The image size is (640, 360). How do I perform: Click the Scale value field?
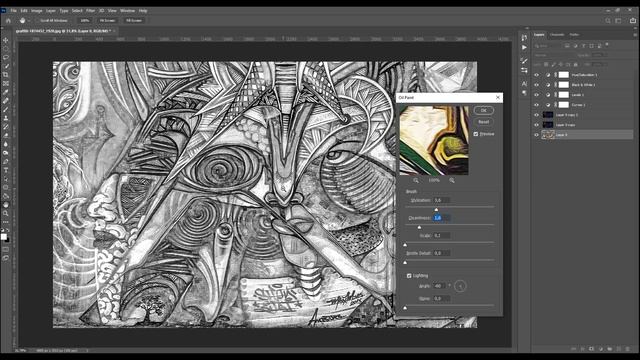click(441, 236)
